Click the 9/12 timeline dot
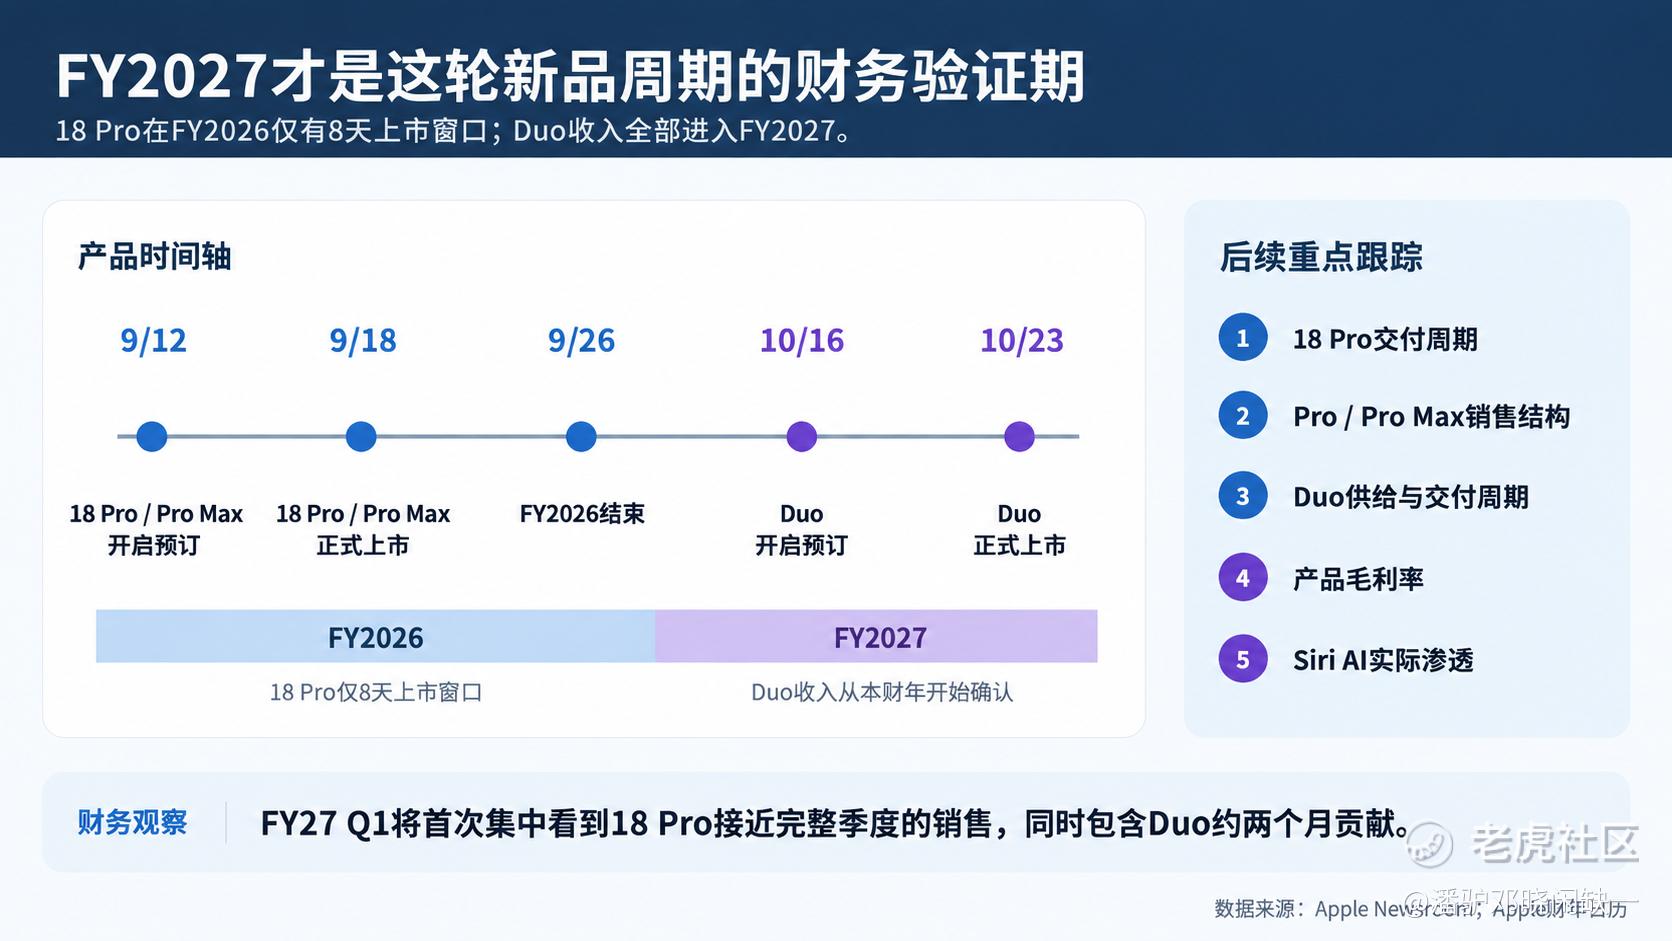 (x=152, y=436)
